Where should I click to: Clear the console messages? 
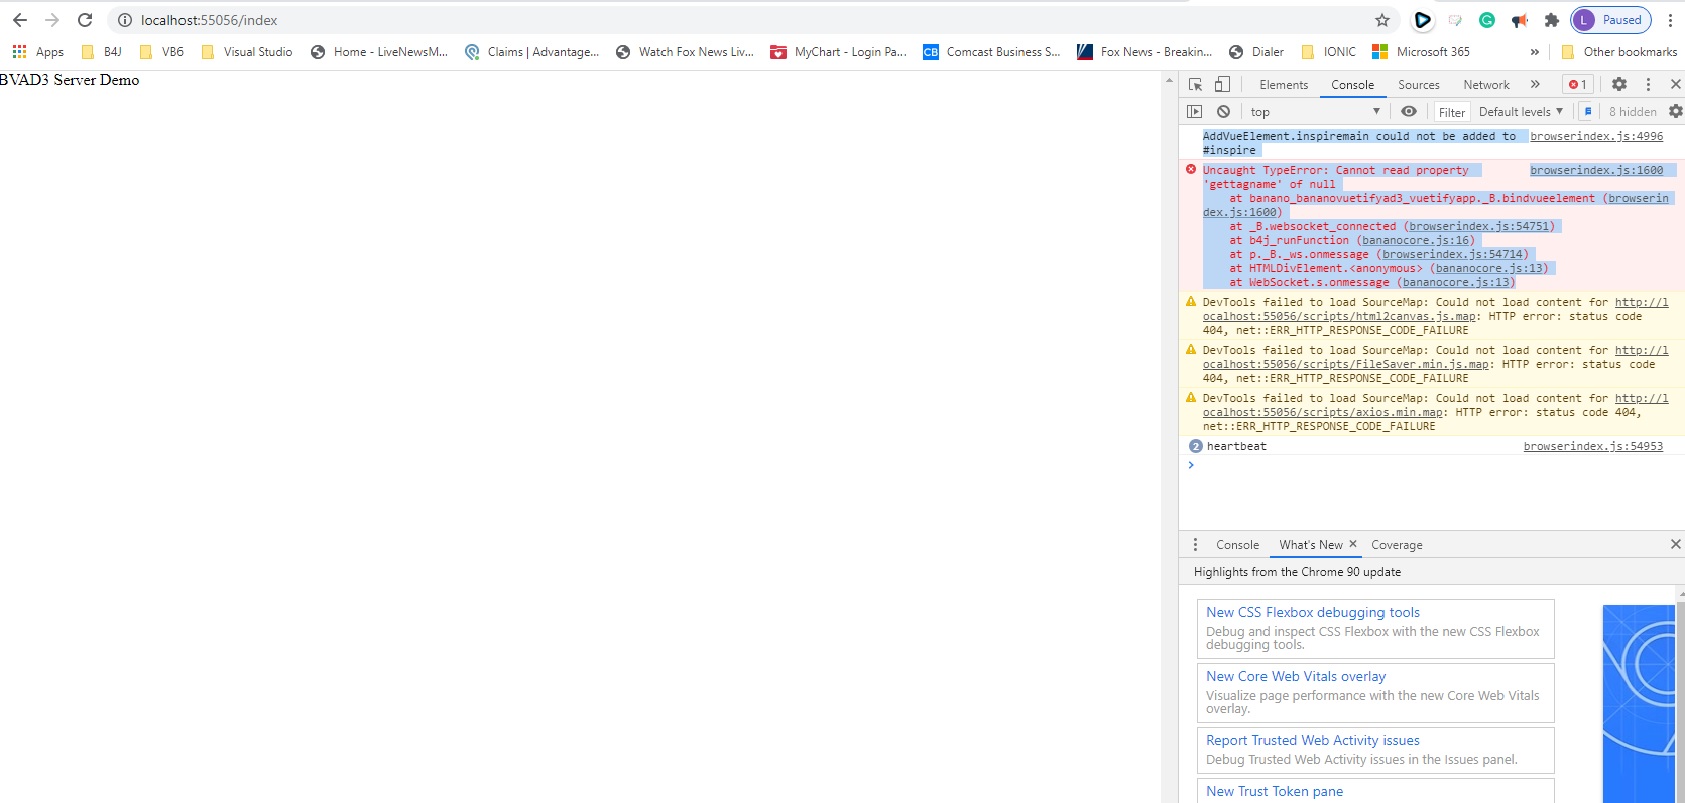pos(1223,112)
